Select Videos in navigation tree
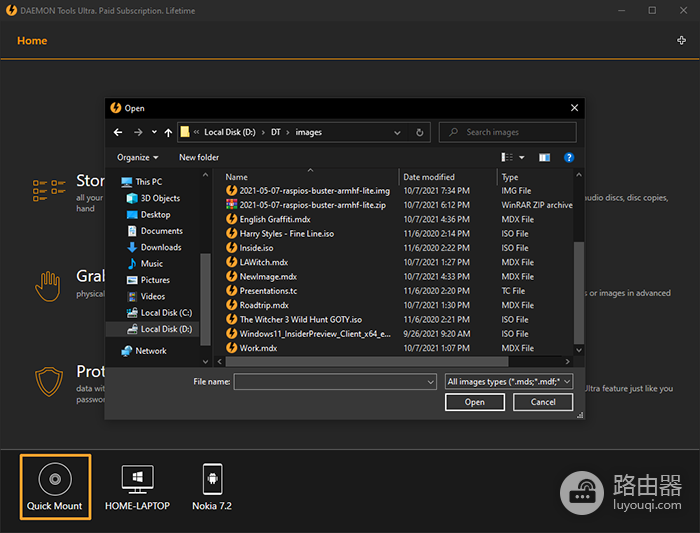 point(146,296)
